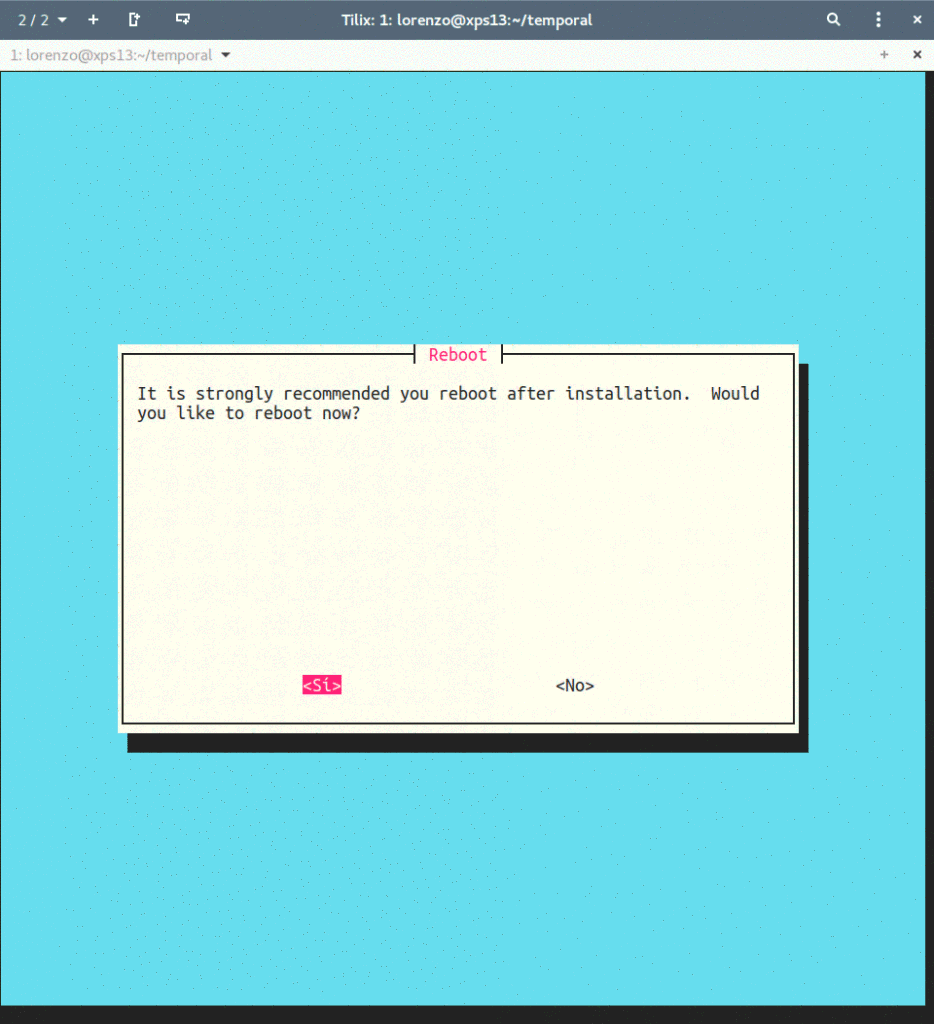Close the current terminal tab
934x1024 pixels.
tap(917, 55)
